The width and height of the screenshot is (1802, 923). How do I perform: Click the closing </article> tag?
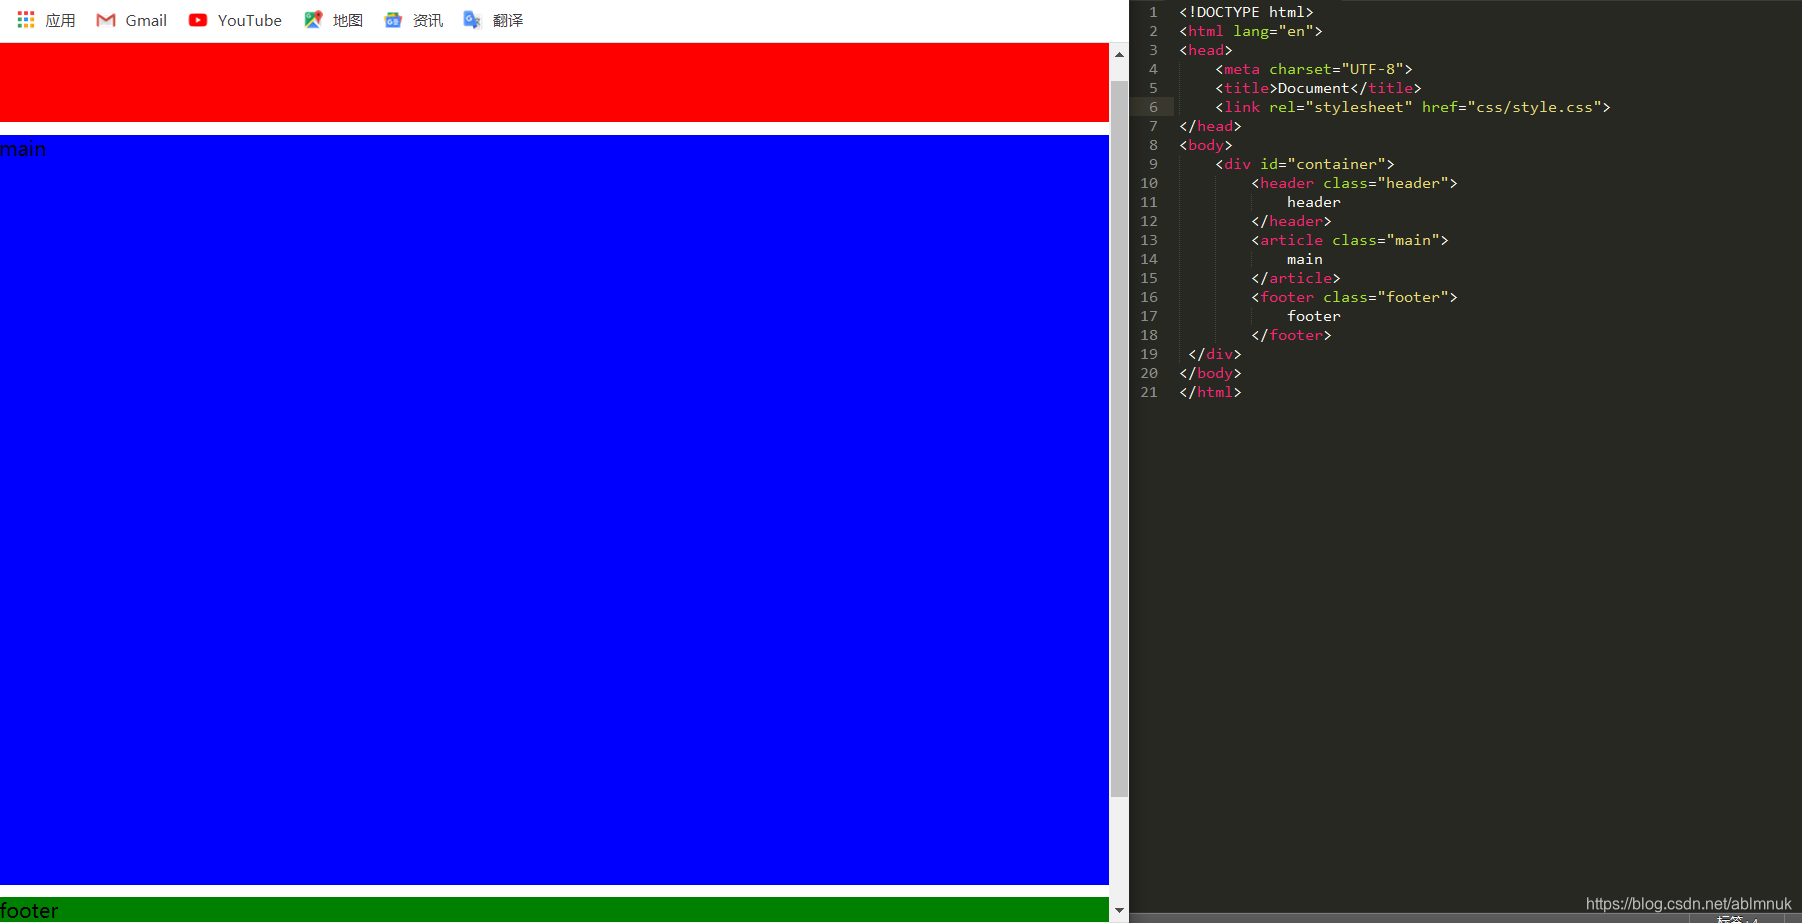tap(1296, 278)
